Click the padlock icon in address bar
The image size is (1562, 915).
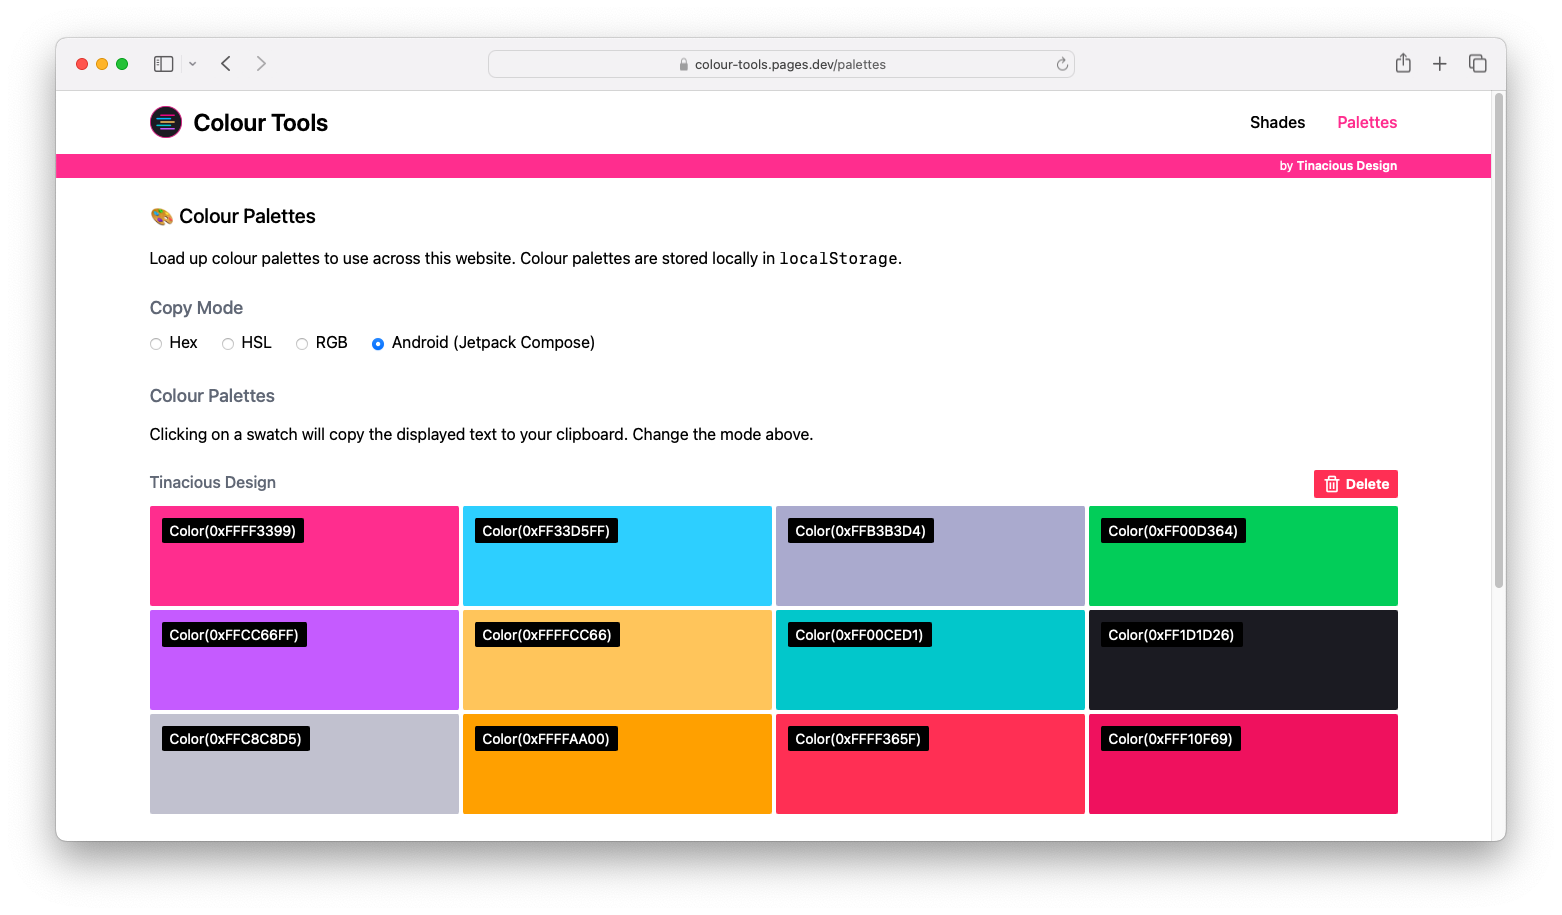684,64
